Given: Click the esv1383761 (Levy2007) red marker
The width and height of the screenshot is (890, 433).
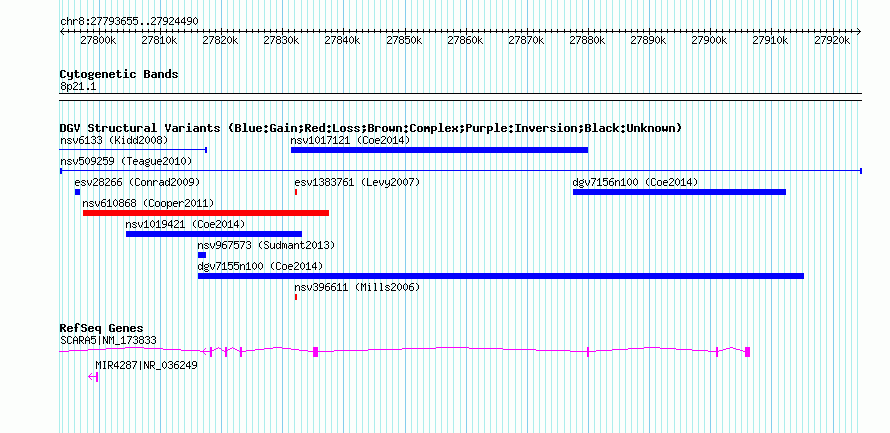Looking at the screenshot, I should [296, 192].
